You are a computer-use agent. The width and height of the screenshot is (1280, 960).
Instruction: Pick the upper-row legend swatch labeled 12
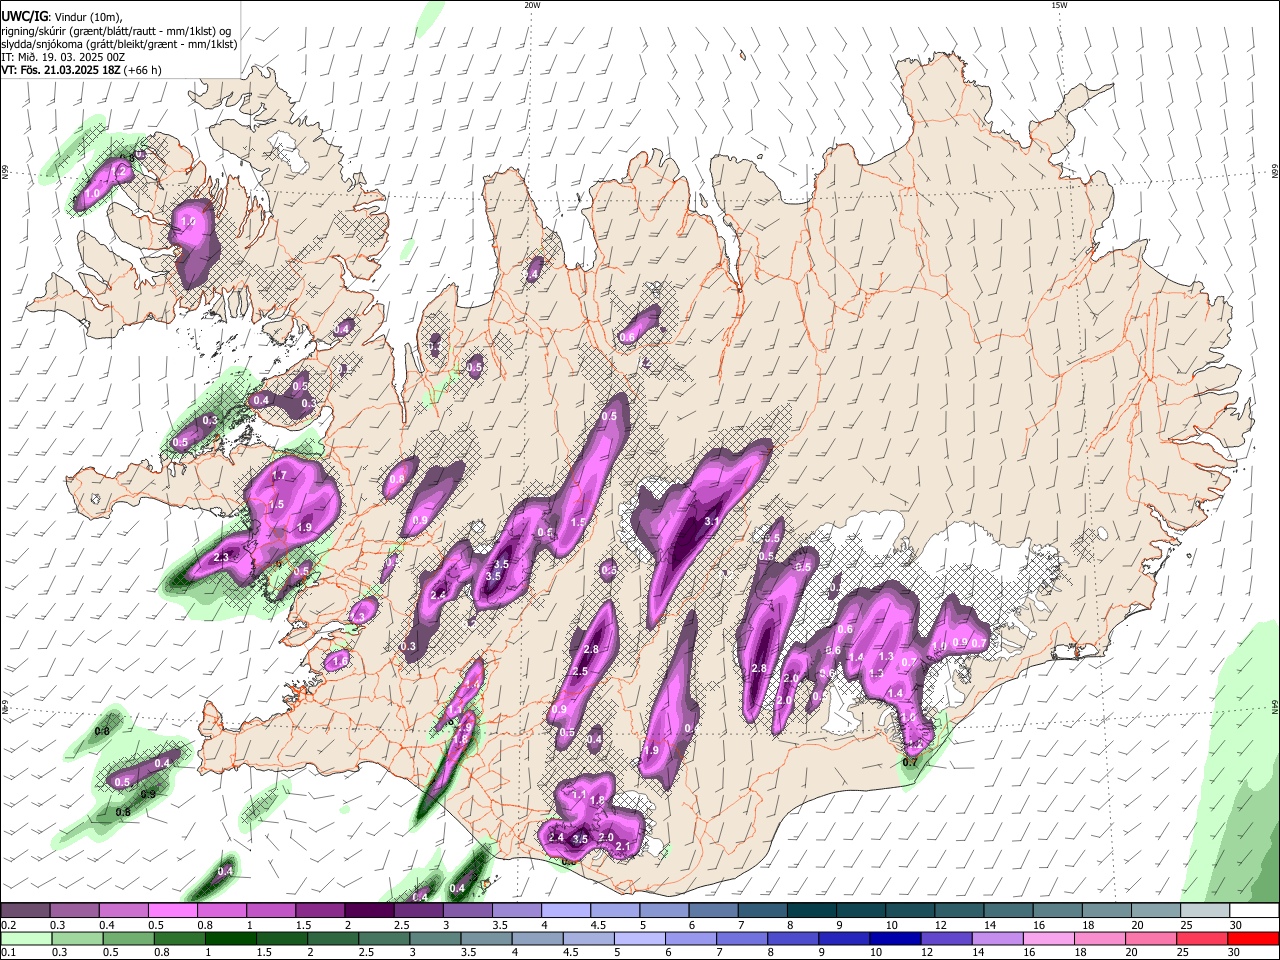click(x=959, y=910)
